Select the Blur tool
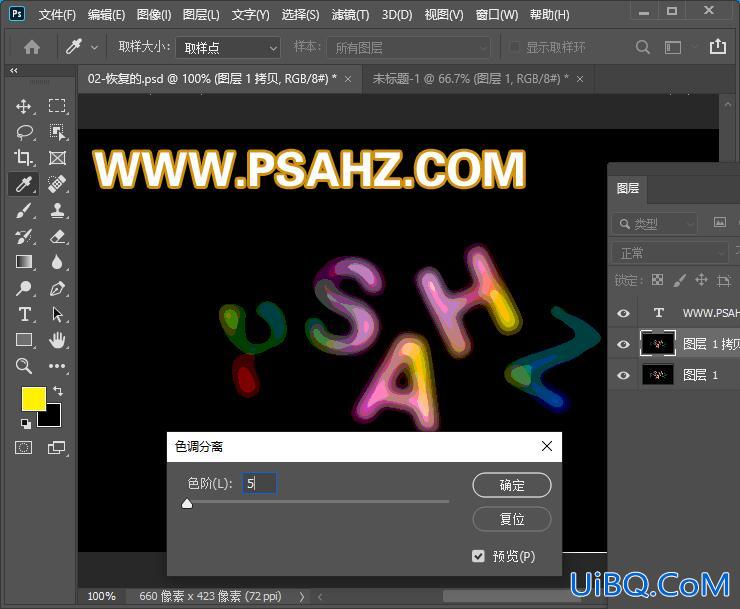The image size is (740, 609). point(57,262)
